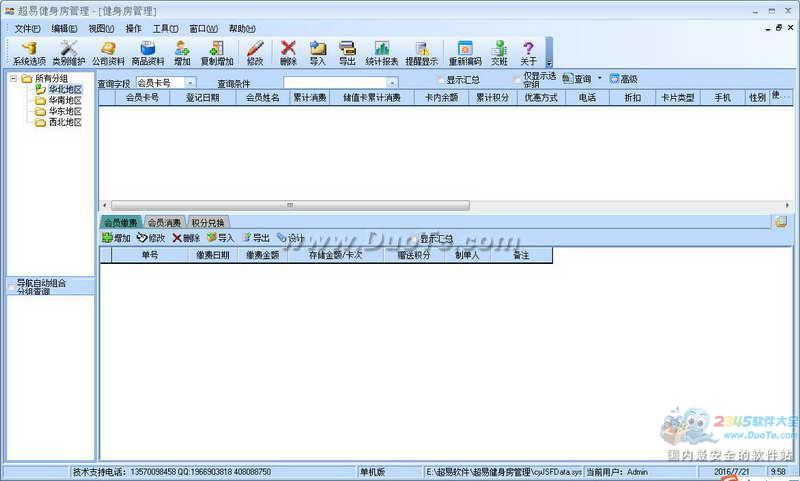The width and height of the screenshot is (800, 481).
Task: Toggle 显示汇总 checkbox in query bar
Action: coord(441,80)
